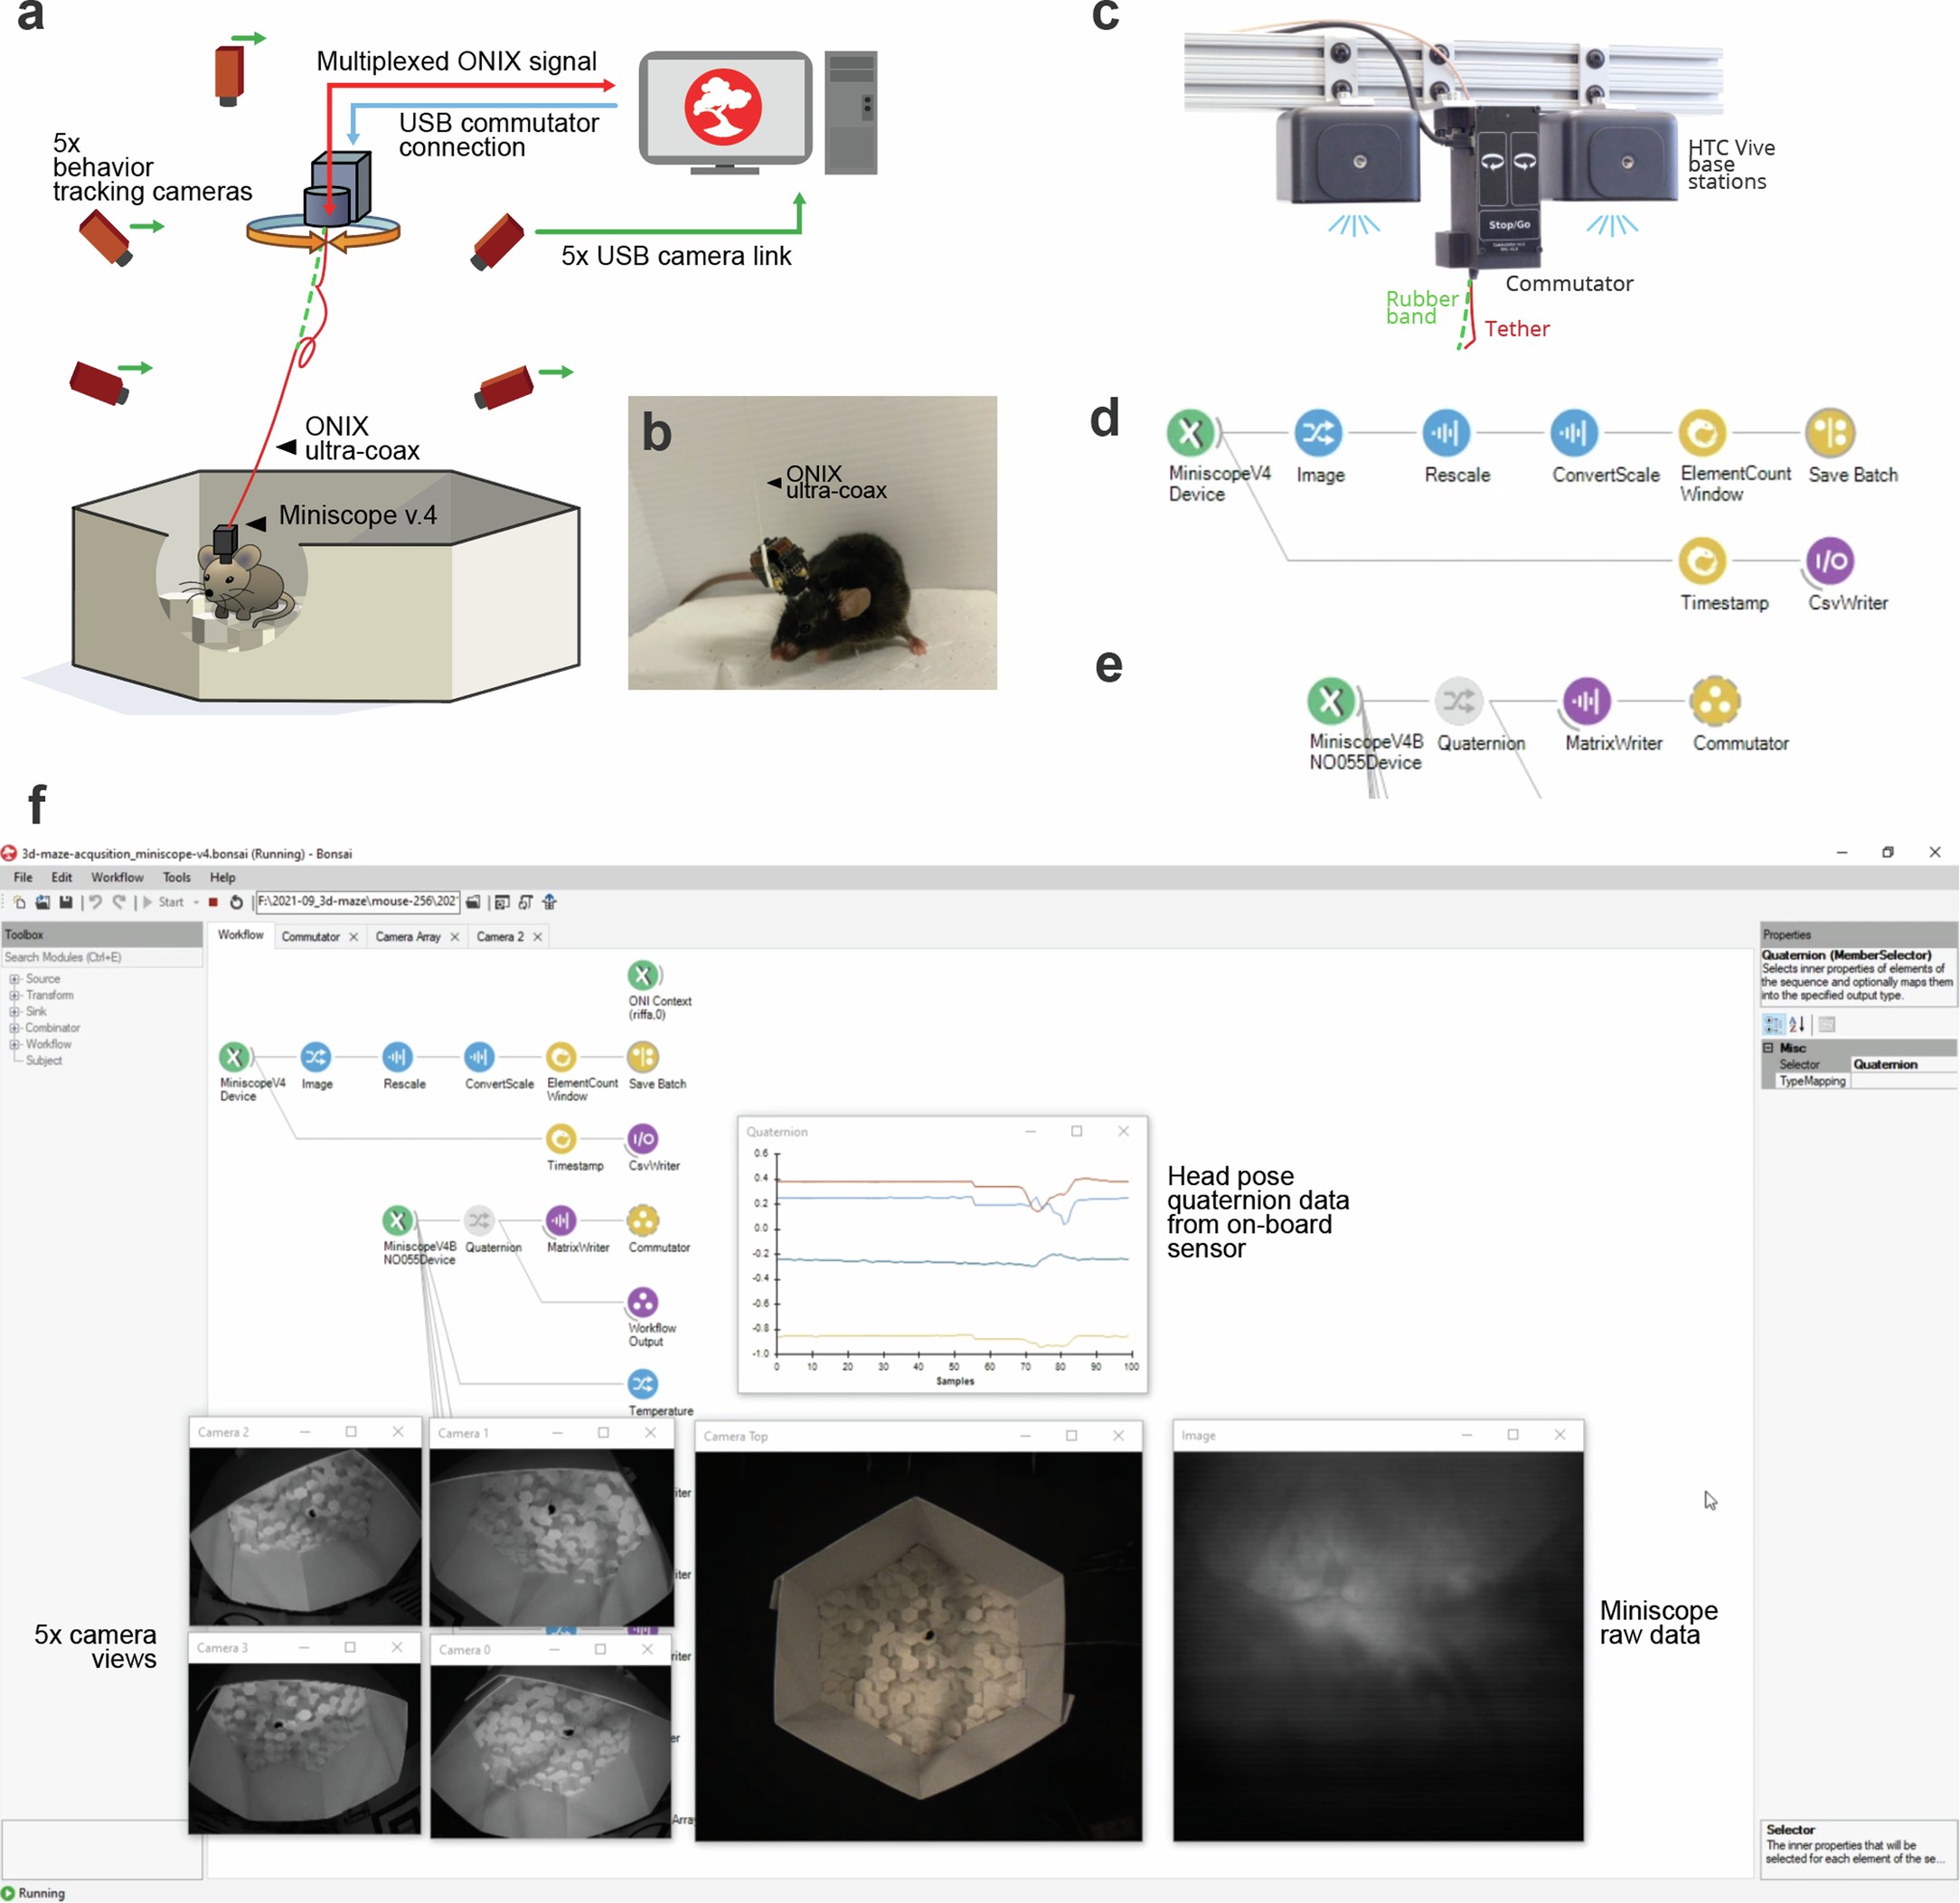Image resolution: width=1960 pixels, height=1903 pixels.
Task: Expand the Combinator category in the Toolbox
Action: [14, 1027]
